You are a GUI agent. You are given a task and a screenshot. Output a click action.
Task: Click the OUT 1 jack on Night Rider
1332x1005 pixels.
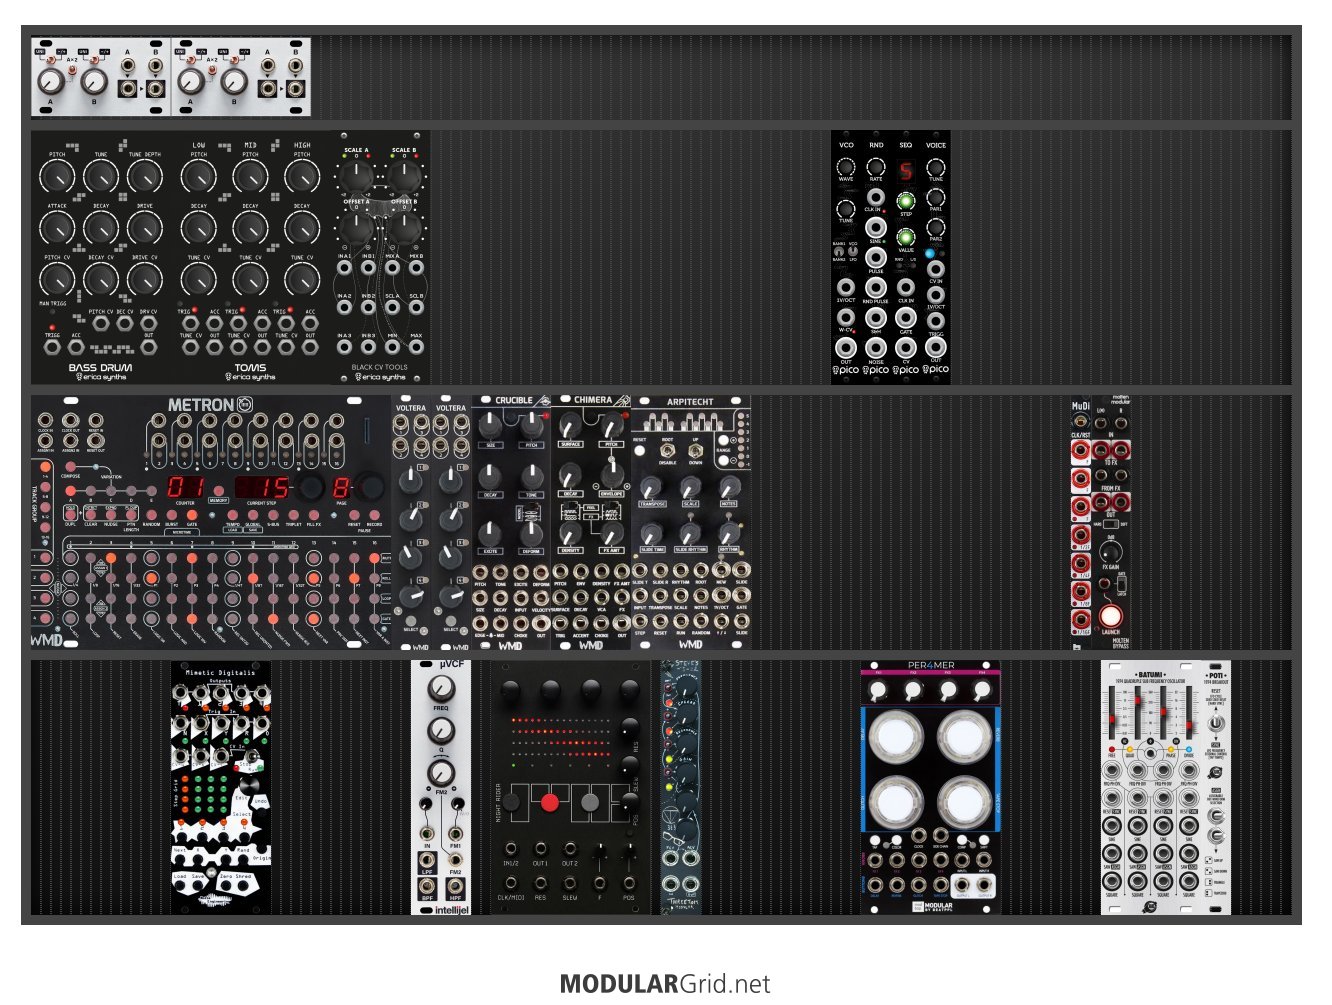(540, 850)
